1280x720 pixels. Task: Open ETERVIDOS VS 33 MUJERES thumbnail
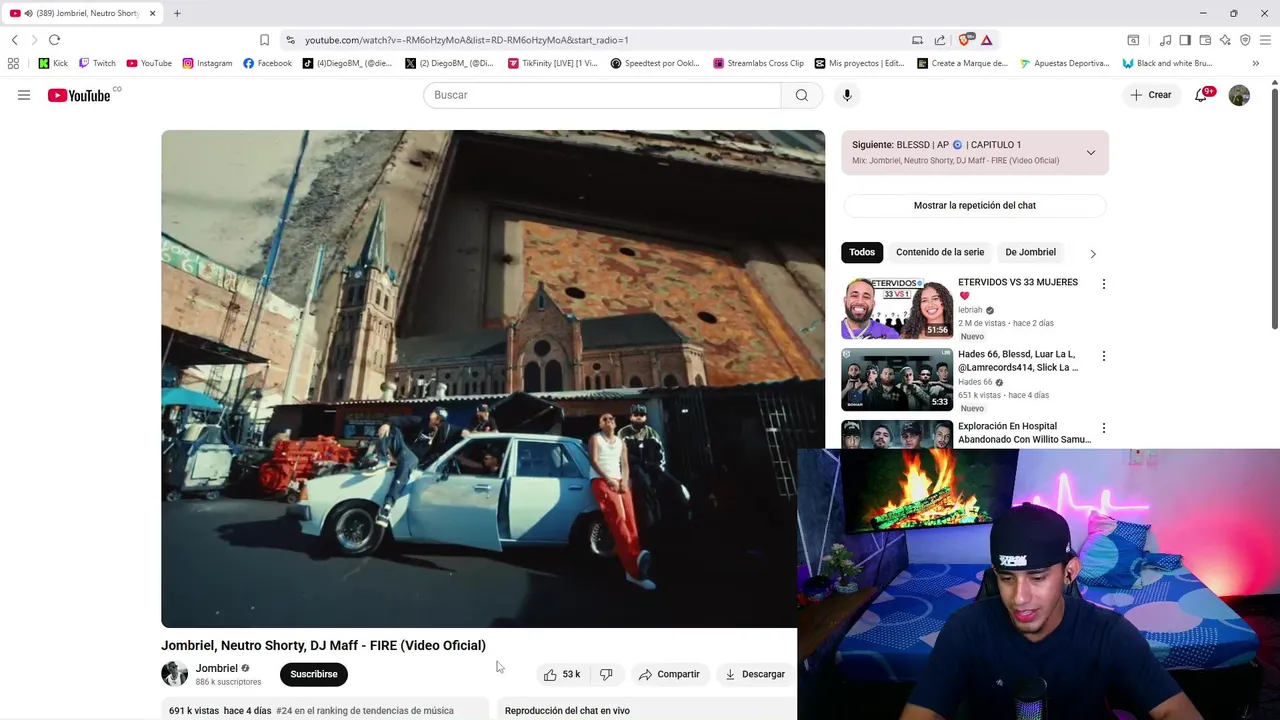click(897, 308)
